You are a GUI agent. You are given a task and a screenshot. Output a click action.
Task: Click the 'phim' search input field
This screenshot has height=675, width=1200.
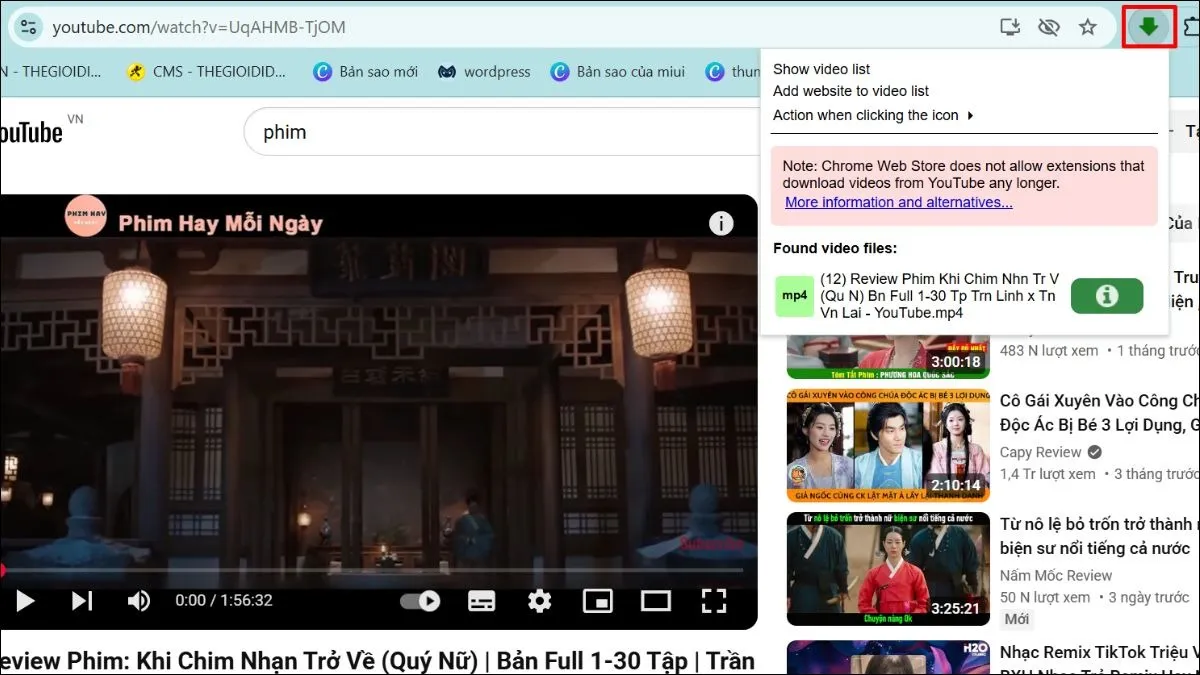[x=400, y=131]
